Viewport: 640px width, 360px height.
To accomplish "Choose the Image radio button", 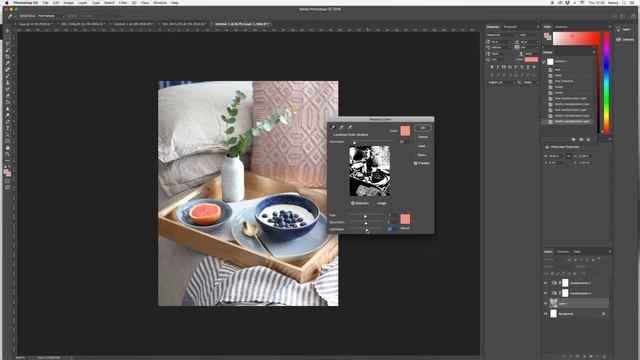I will 374,203.
